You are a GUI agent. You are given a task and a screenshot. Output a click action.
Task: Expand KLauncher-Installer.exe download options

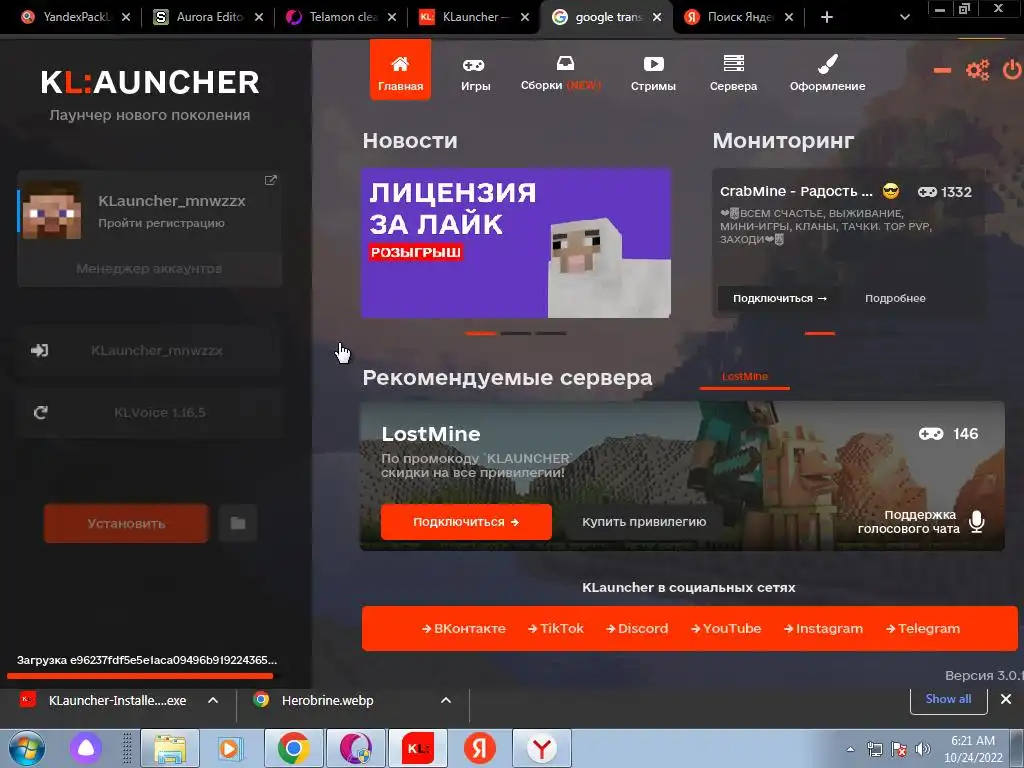click(x=213, y=700)
